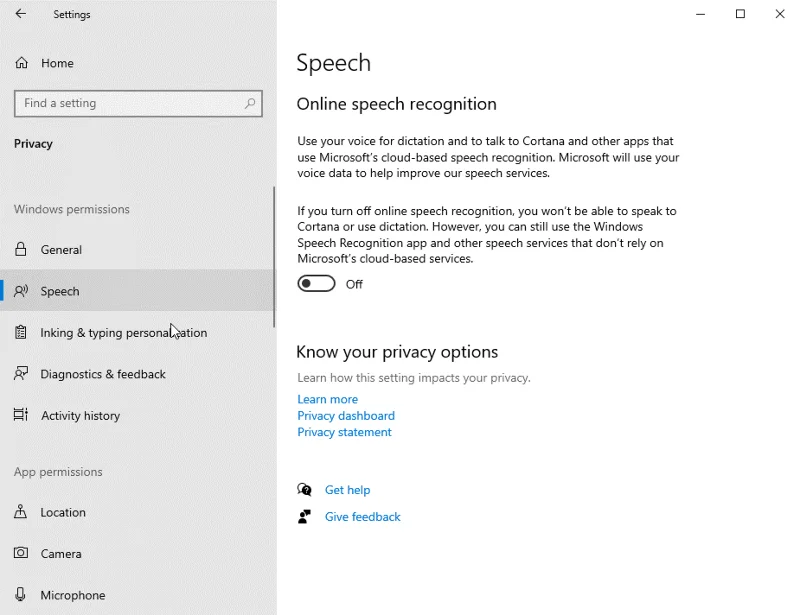Image resolution: width=800 pixels, height=615 pixels.
Task: Click the search magnifier icon
Action: pyautogui.click(x=250, y=103)
